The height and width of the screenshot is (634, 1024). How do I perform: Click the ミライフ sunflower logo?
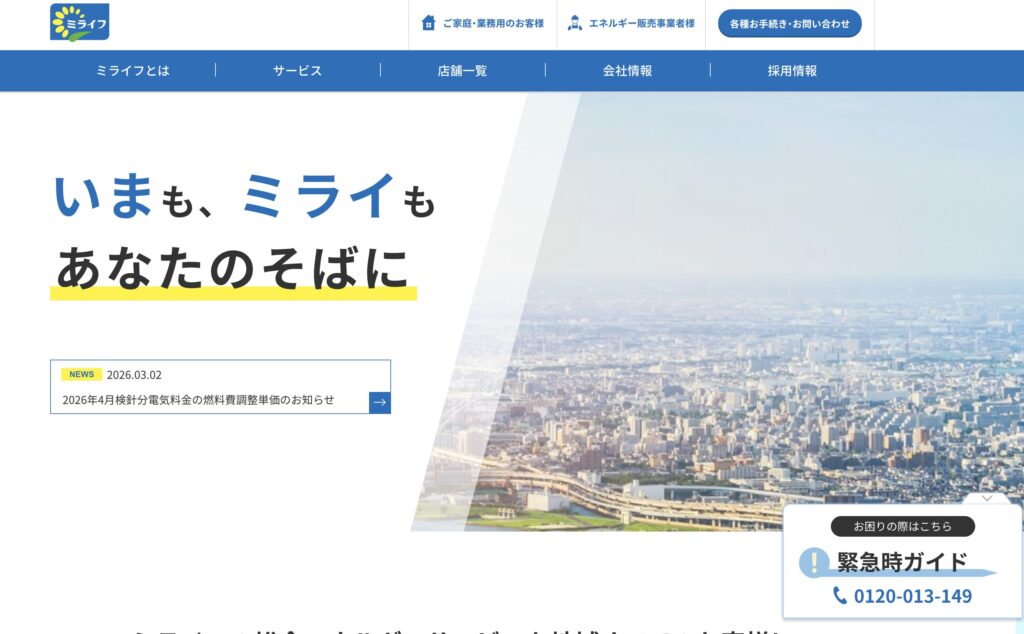79,23
